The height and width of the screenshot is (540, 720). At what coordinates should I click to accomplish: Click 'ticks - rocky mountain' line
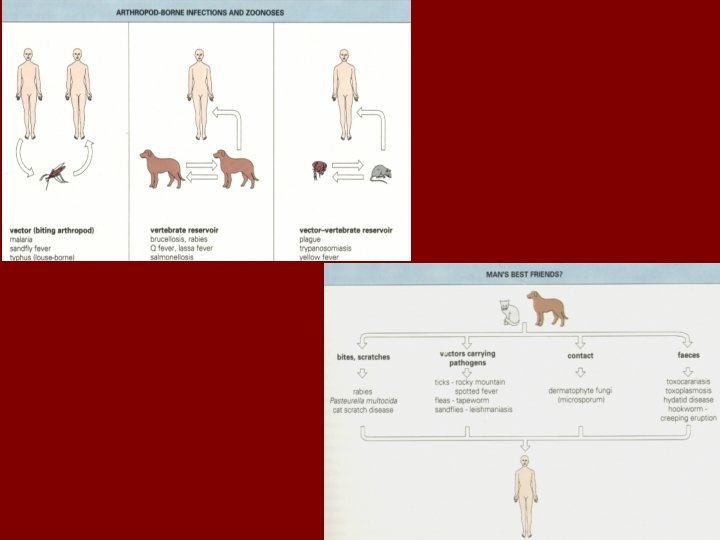click(470, 382)
